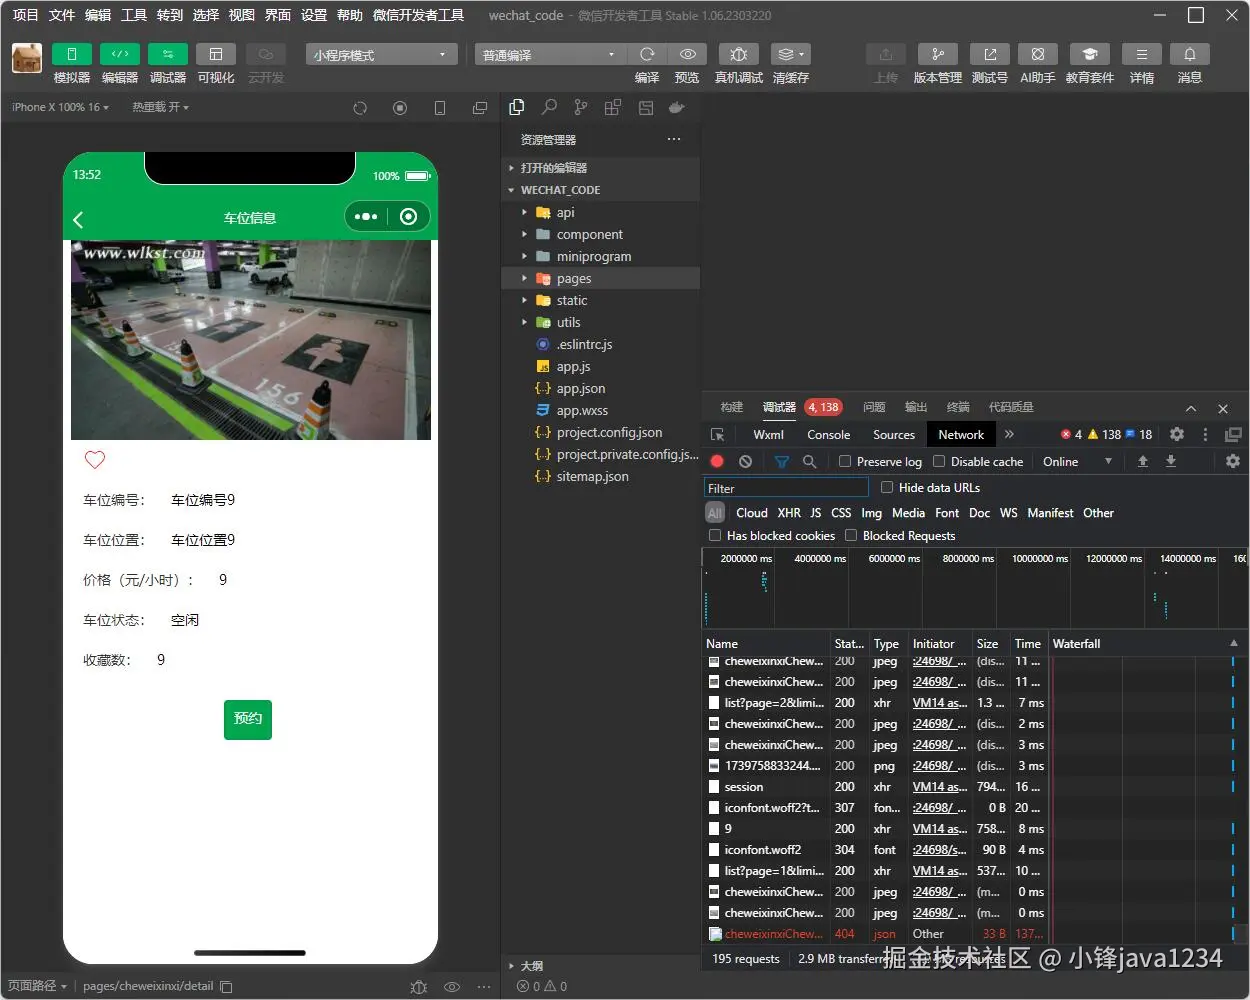This screenshot has width=1250, height=1000.
Task: Click the green 预约 reserve button
Action: (x=248, y=719)
